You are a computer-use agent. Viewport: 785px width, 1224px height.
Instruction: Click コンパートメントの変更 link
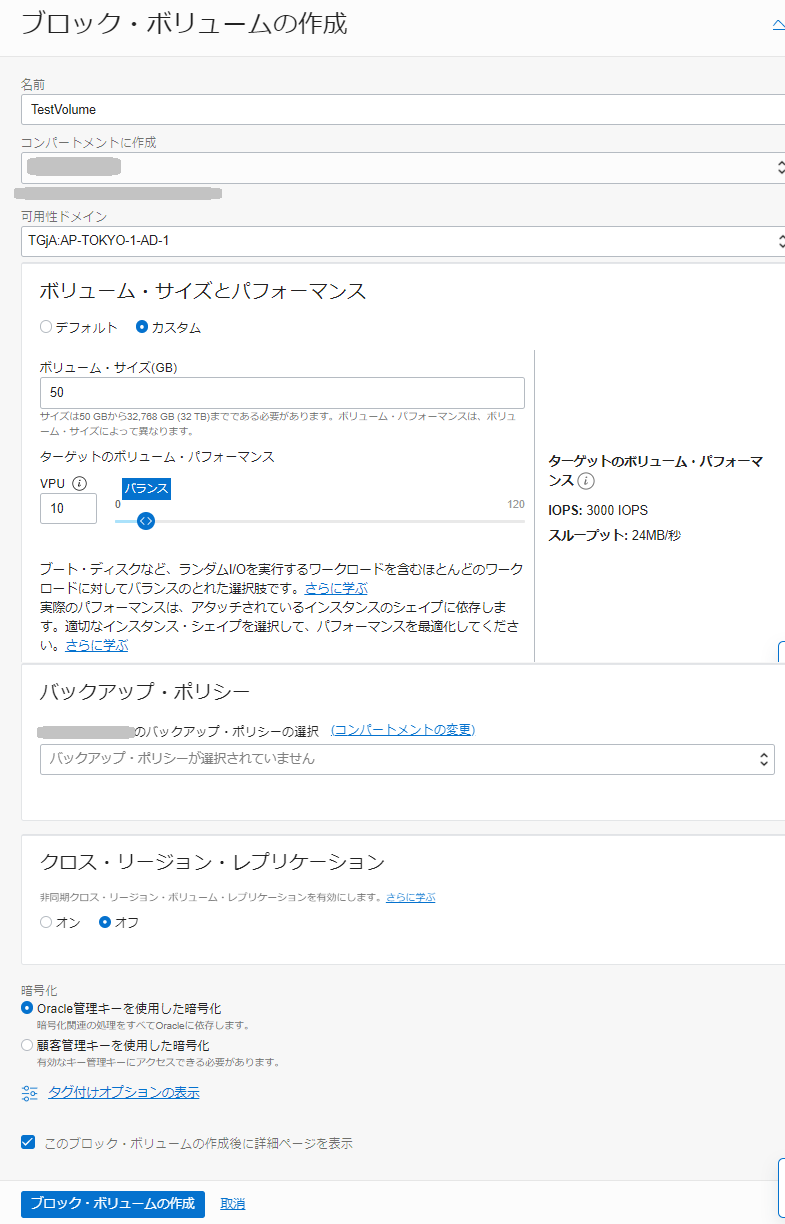click(402, 730)
